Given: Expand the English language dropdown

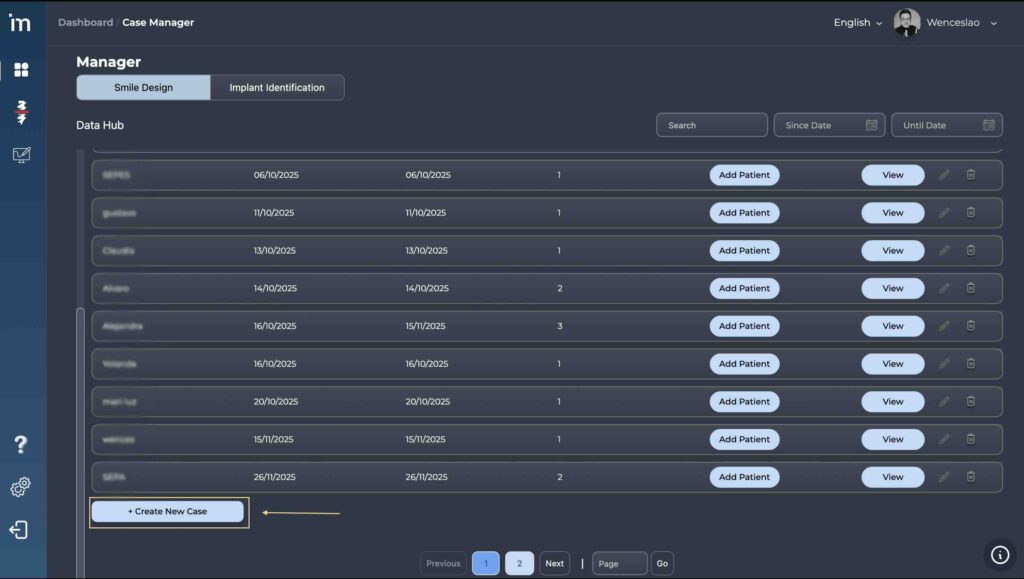Looking at the screenshot, I should point(858,23).
